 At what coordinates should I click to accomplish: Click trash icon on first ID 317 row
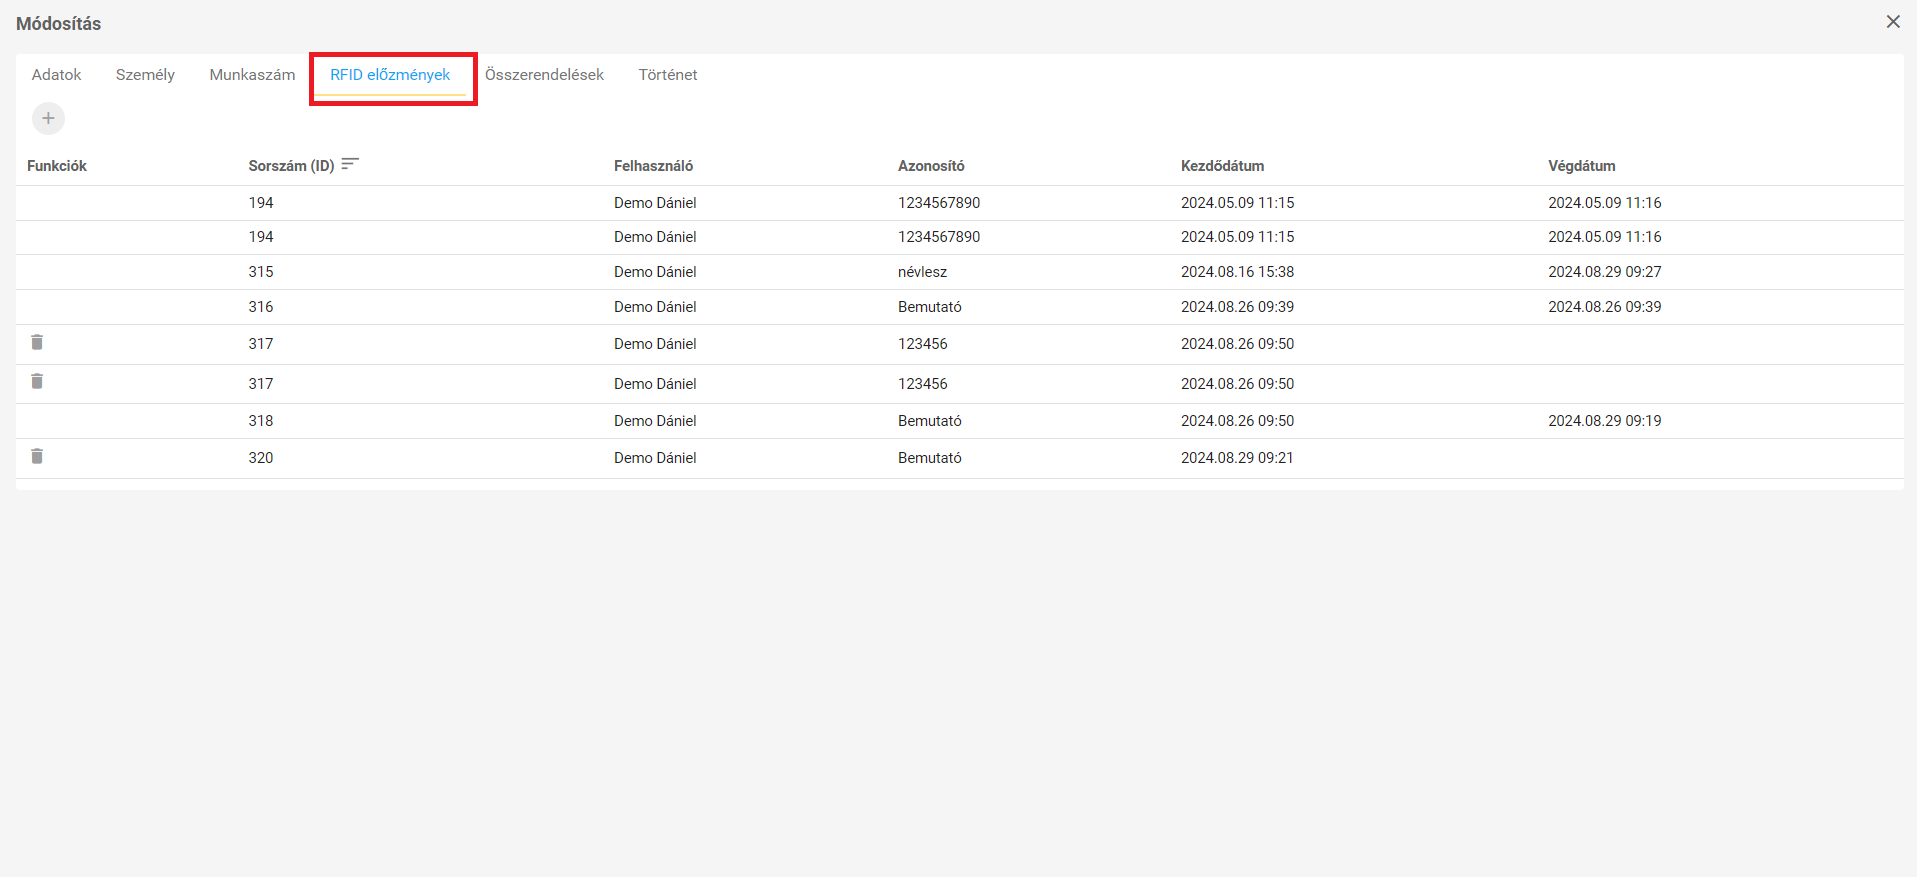click(x=37, y=342)
